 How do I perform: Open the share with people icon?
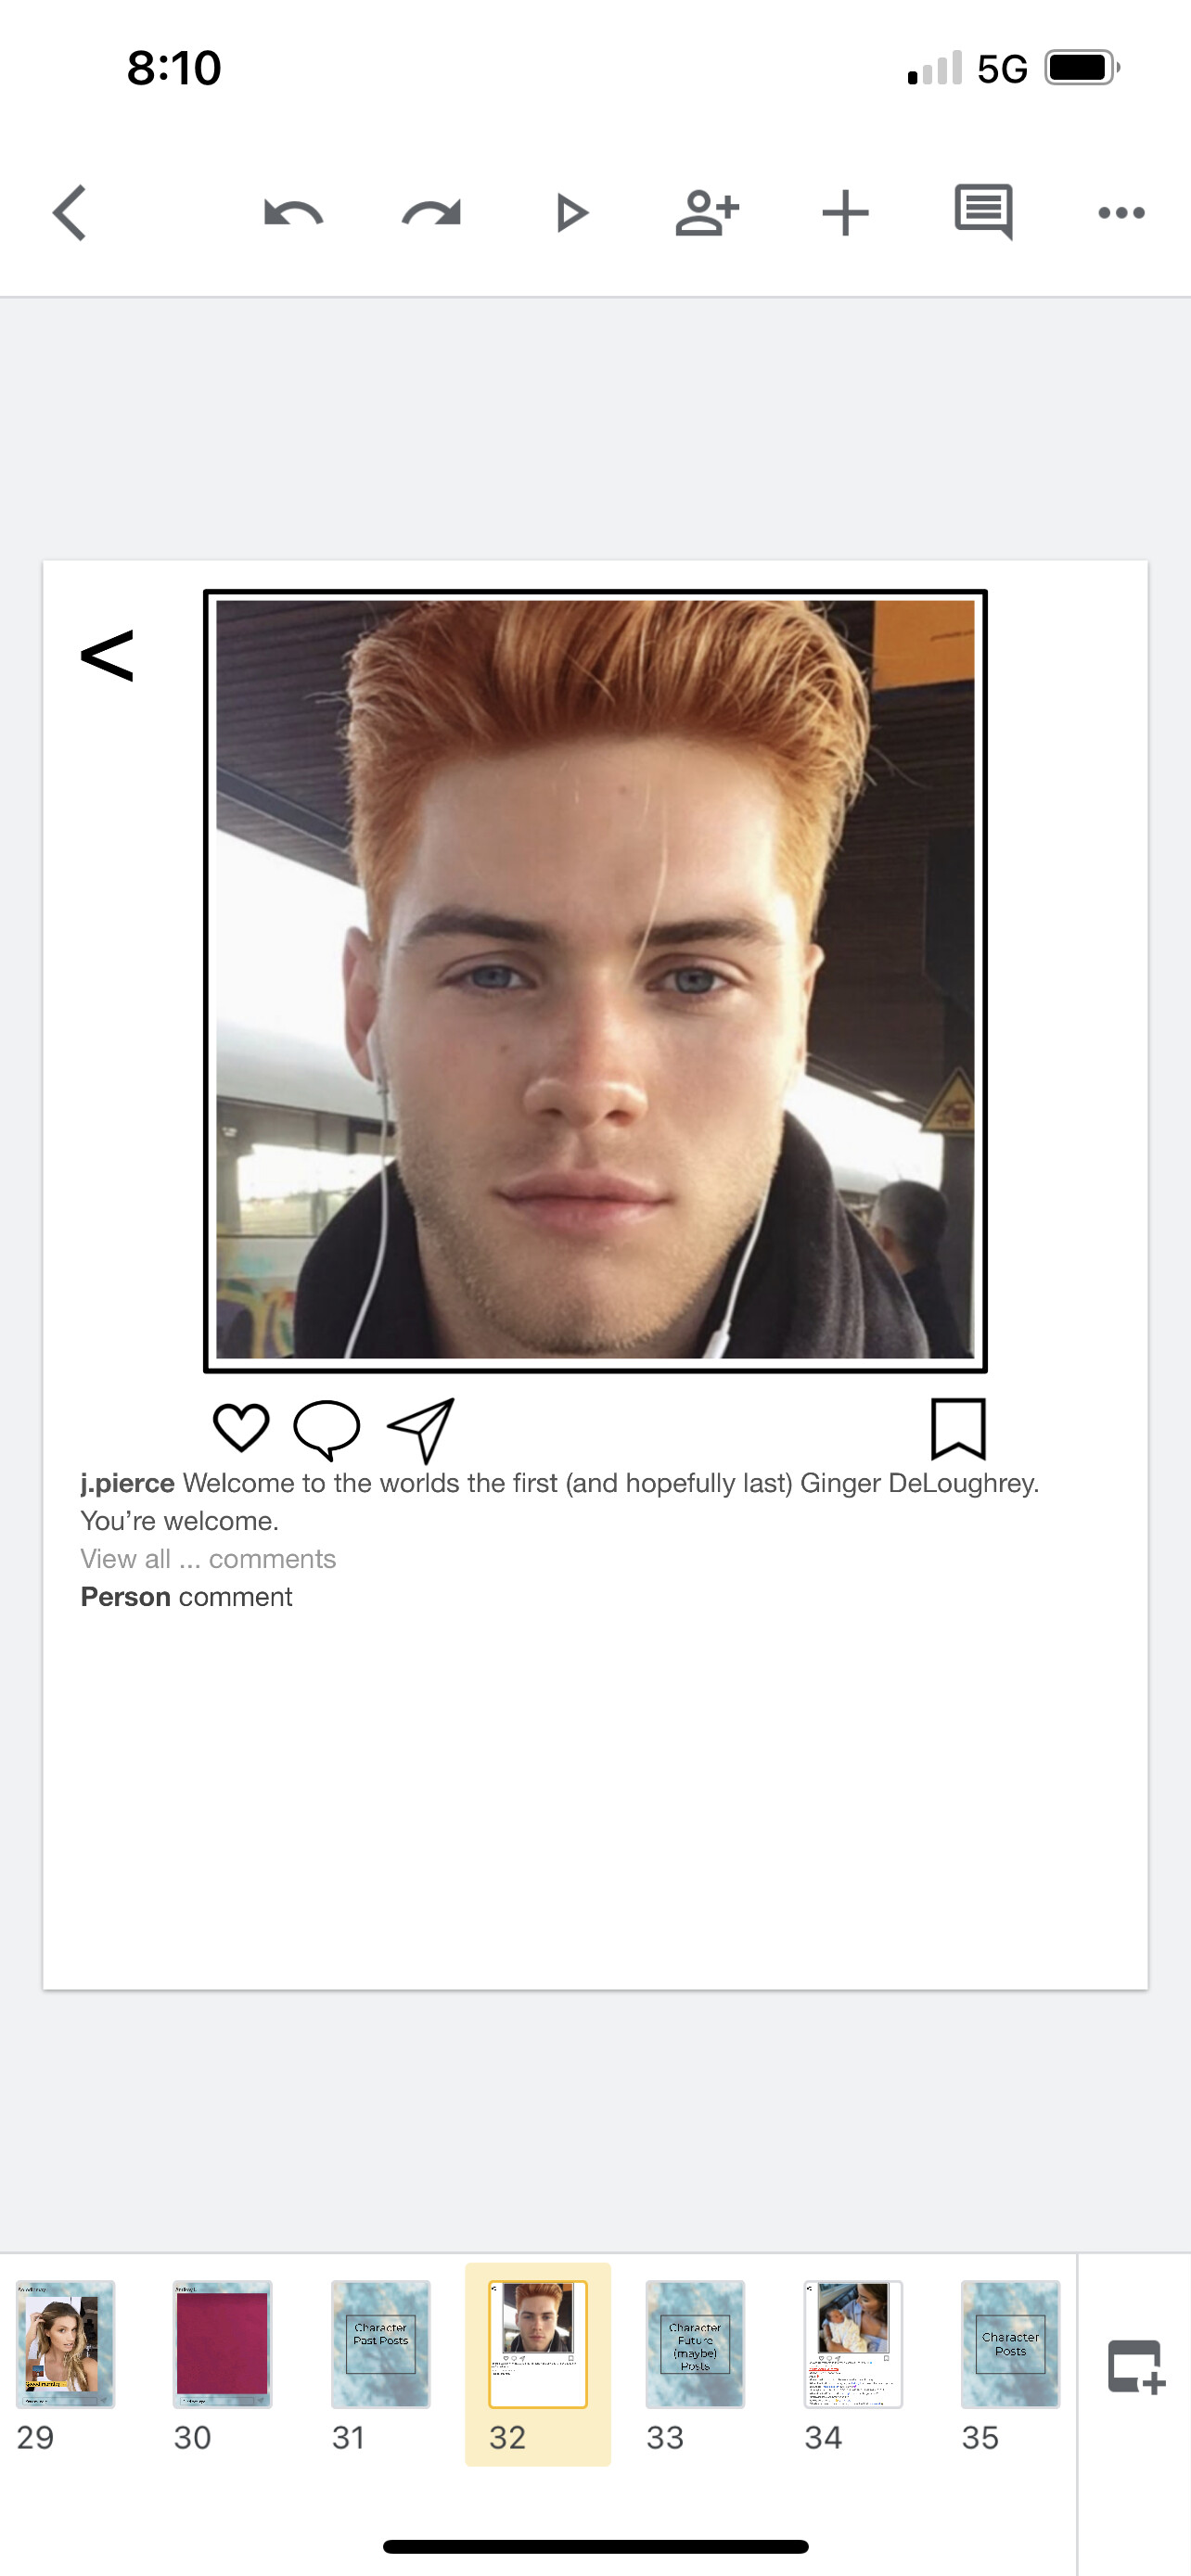(x=707, y=213)
